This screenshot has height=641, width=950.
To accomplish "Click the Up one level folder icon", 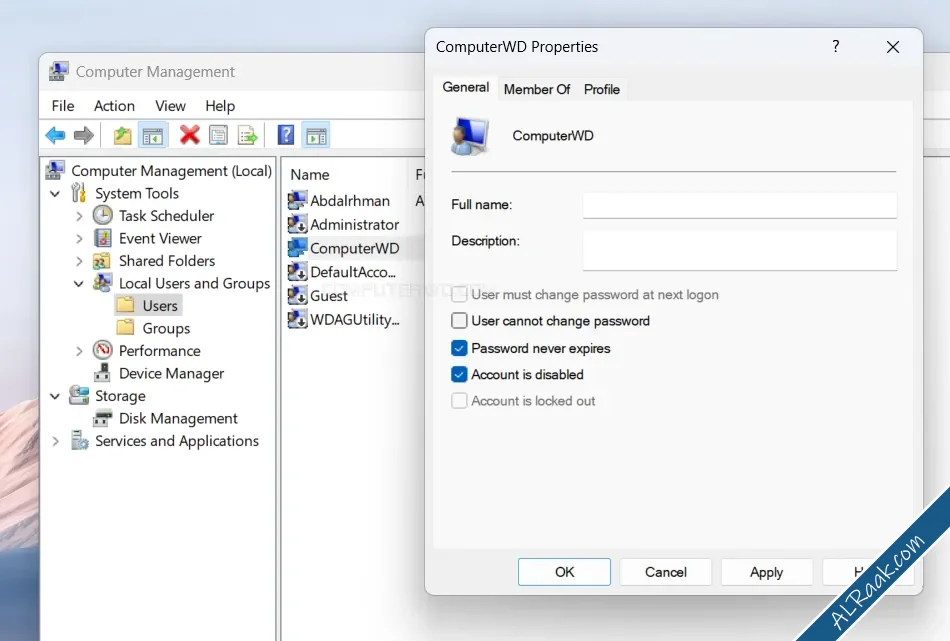I will click(122, 135).
